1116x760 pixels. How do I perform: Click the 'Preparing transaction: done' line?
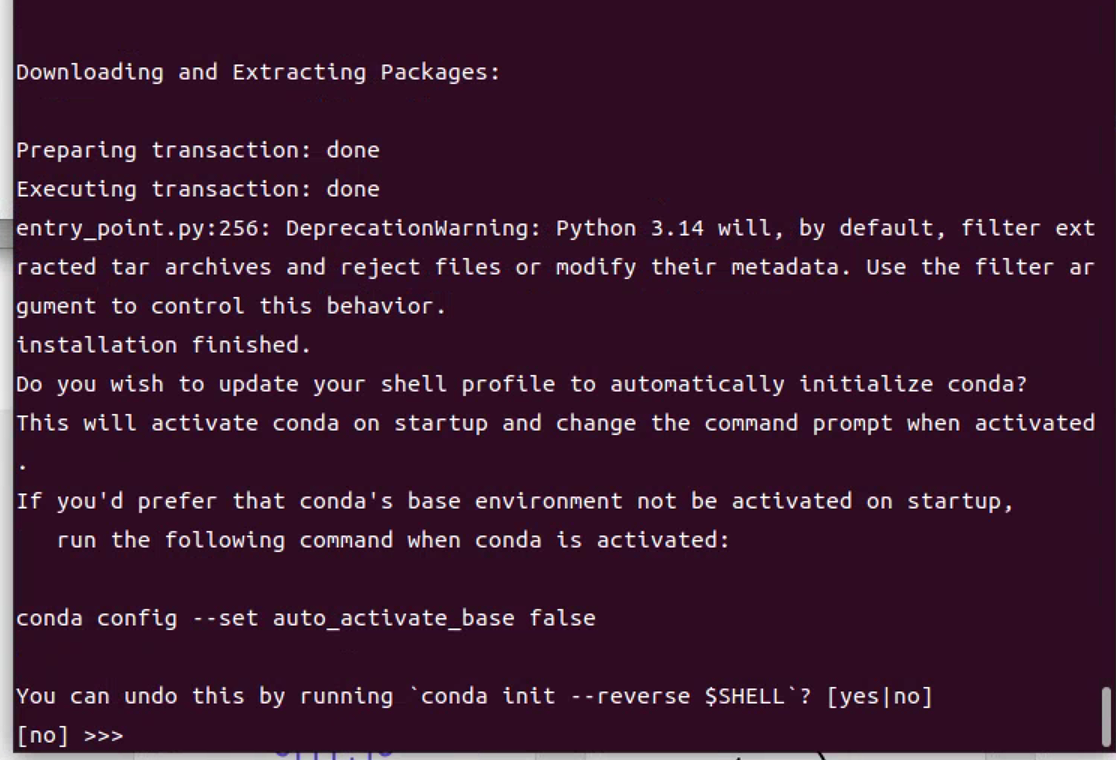pyautogui.click(x=198, y=150)
